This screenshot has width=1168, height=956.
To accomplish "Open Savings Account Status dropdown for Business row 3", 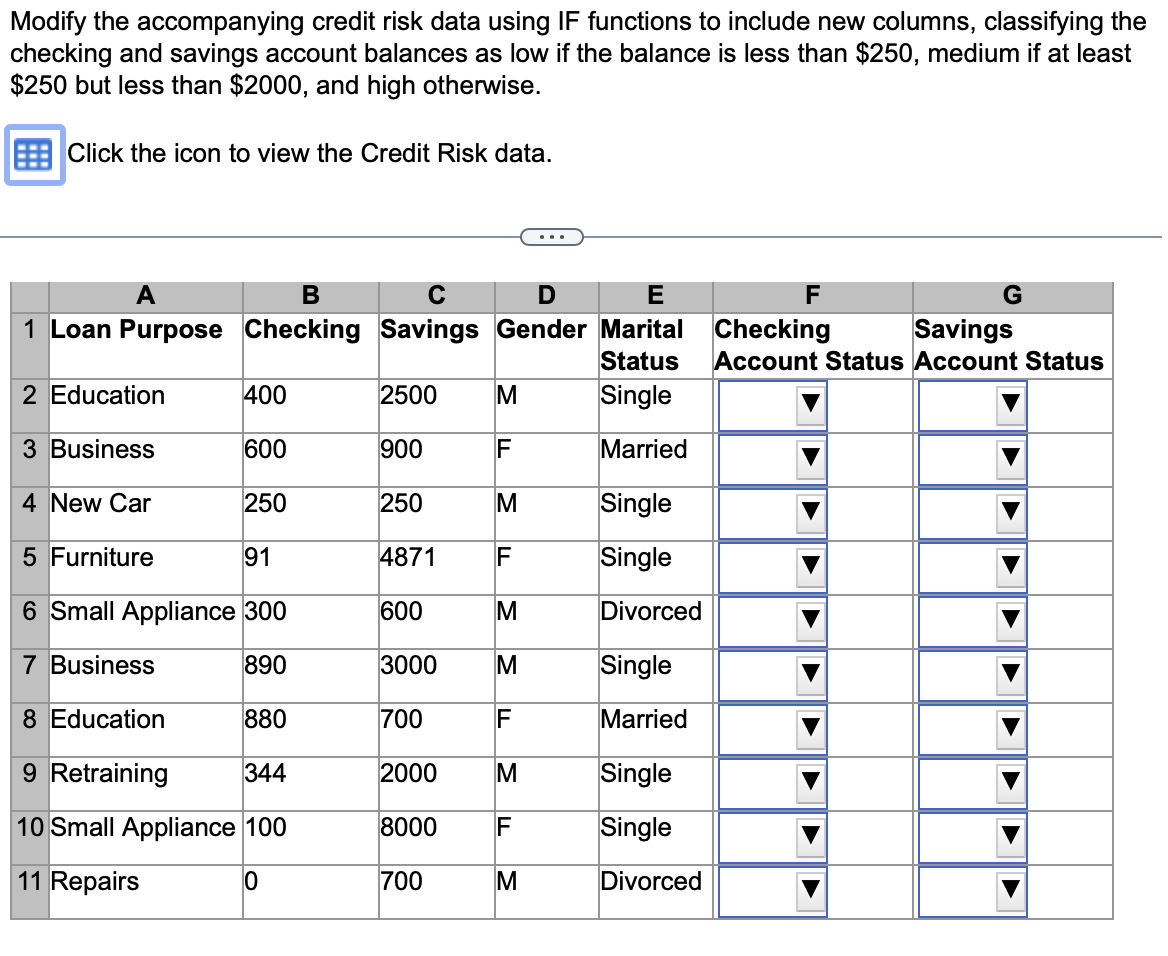I will (x=1010, y=459).
